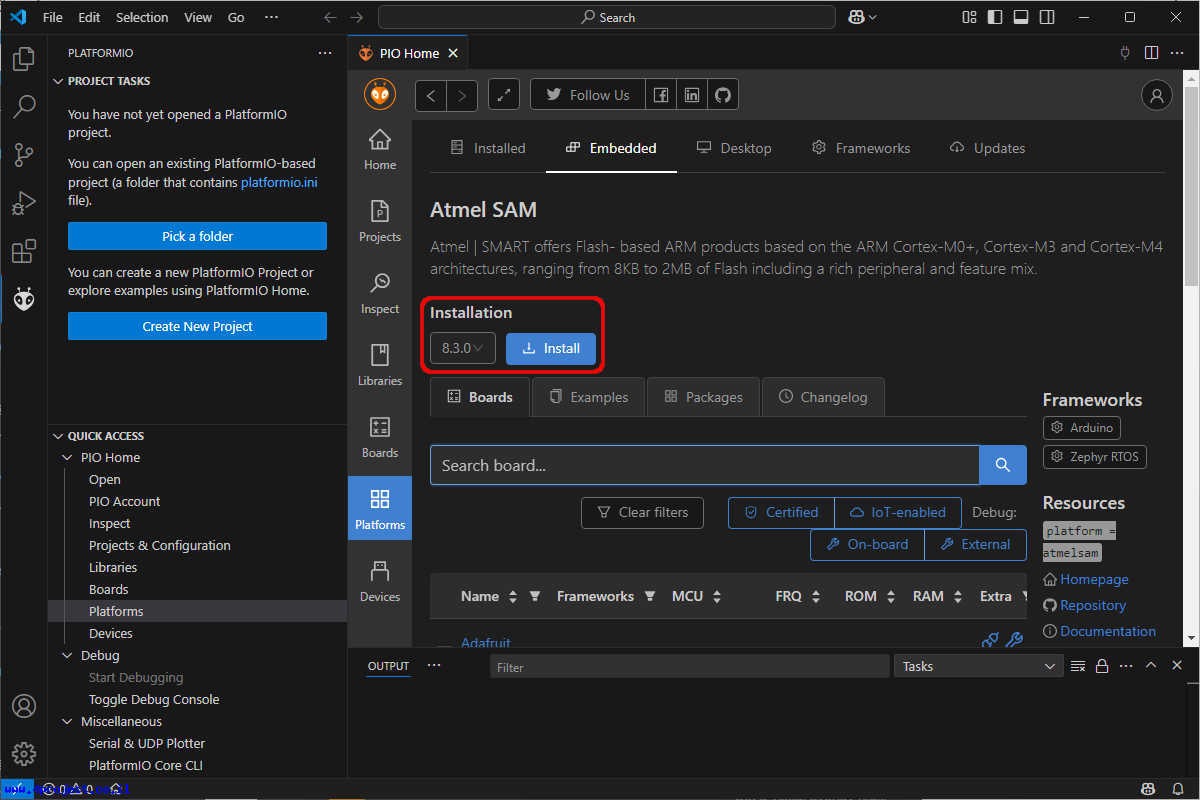This screenshot has height=800, width=1200.
Task: Collapse the Miscellaneous tree node
Action: click(68, 721)
